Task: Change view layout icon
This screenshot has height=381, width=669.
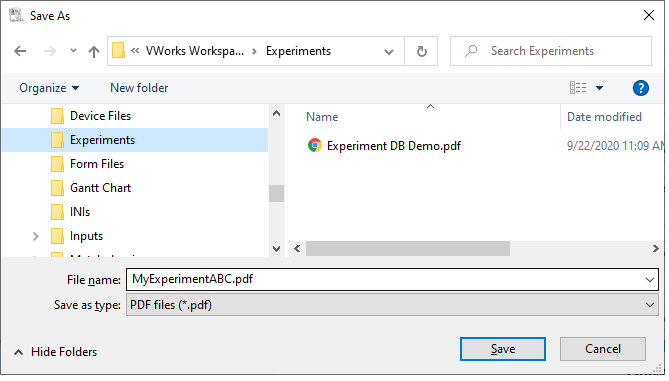Action: [x=578, y=87]
